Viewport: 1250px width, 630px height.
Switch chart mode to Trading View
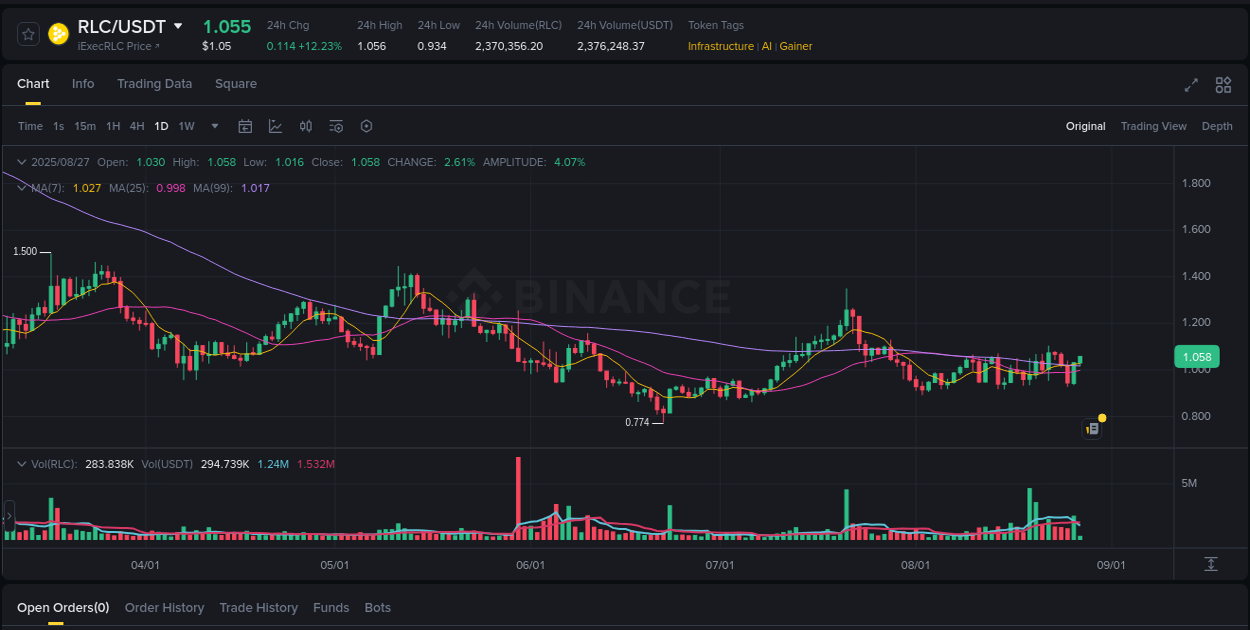[x=1153, y=126]
